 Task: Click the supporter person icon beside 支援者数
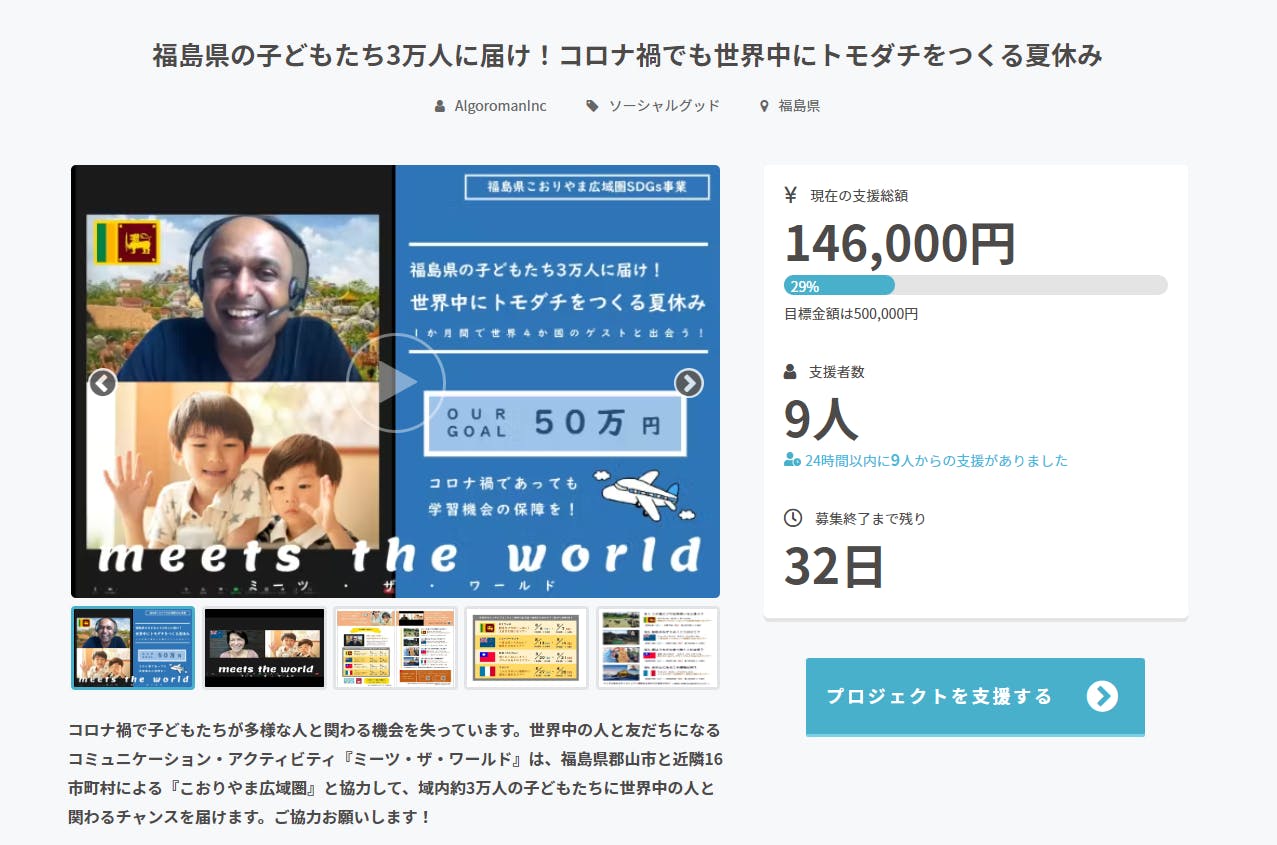[791, 372]
